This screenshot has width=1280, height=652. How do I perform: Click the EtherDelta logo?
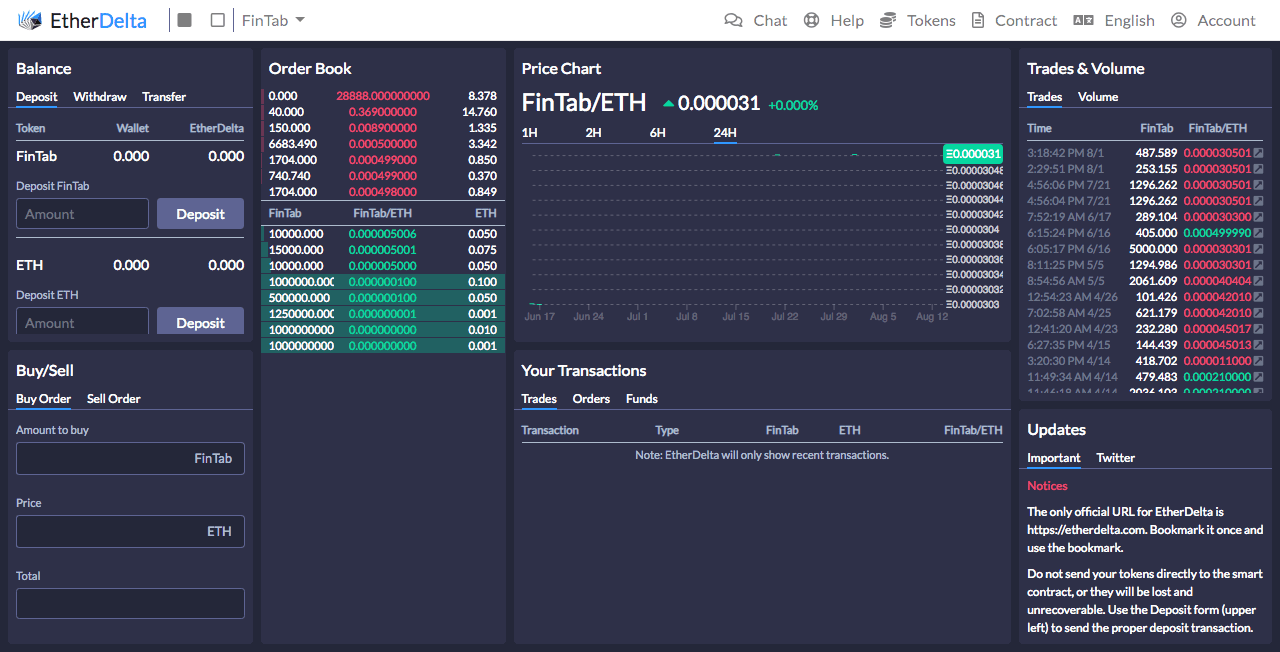[82, 20]
